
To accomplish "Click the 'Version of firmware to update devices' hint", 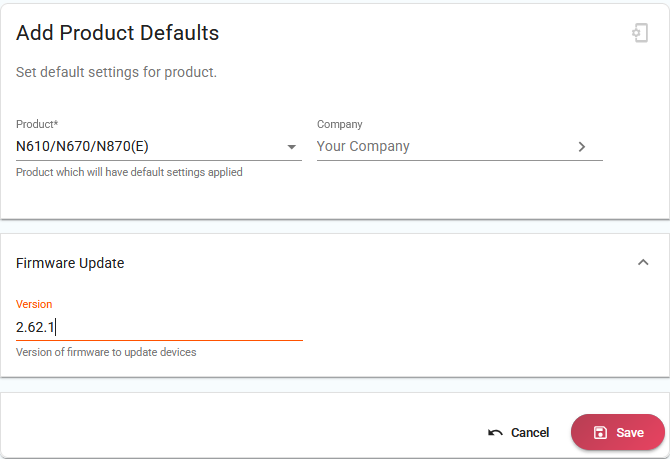I will pyautogui.click(x=106, y=352).
